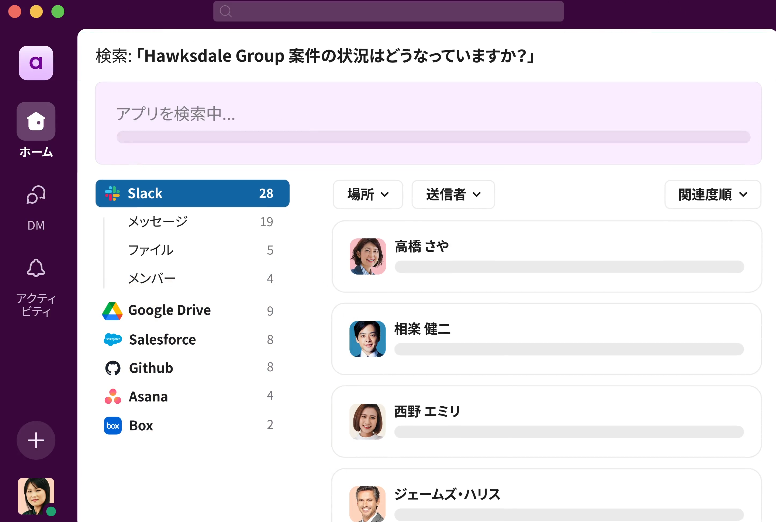Click the Google Drive count 9
Screen dimensions: 776x522
pos(270,311)
